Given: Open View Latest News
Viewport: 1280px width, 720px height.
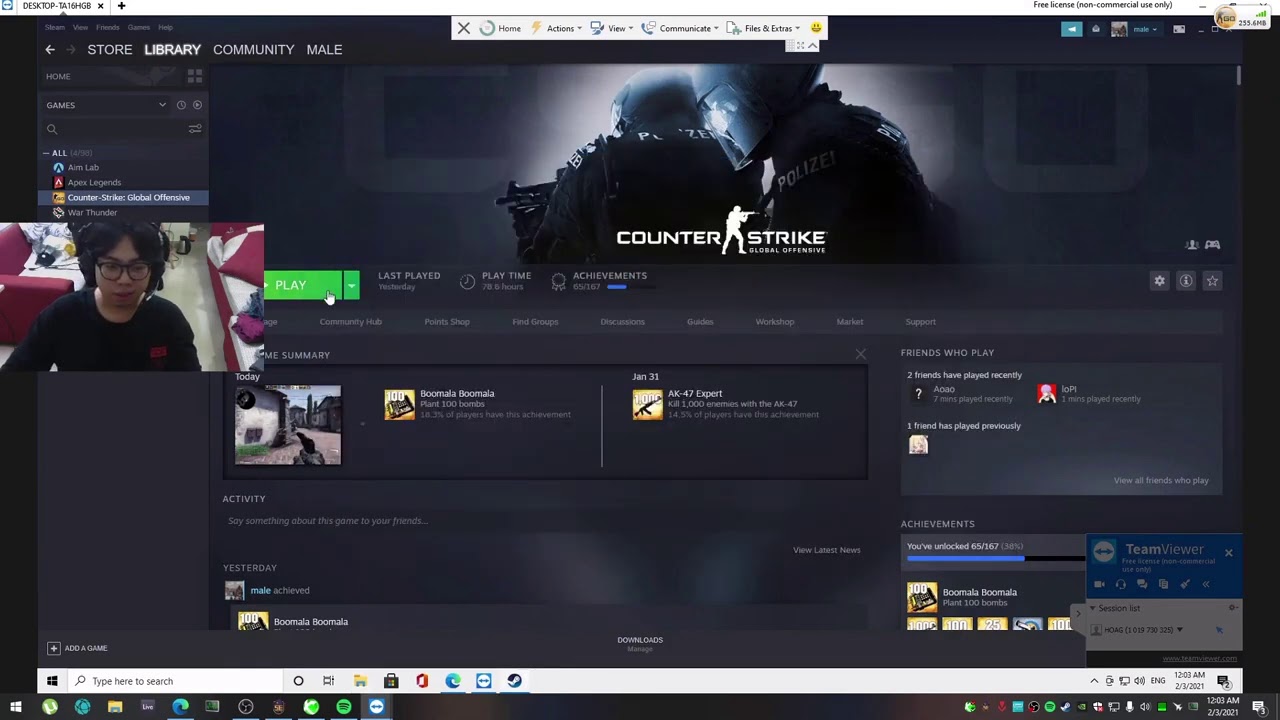Looking at the screenshot, I should pos(827,550).
